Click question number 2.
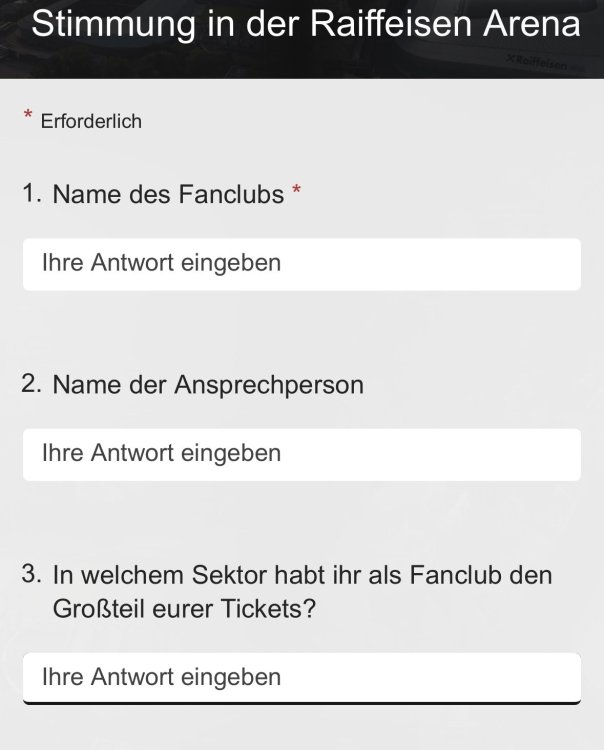604x750 pixels. 32,384
